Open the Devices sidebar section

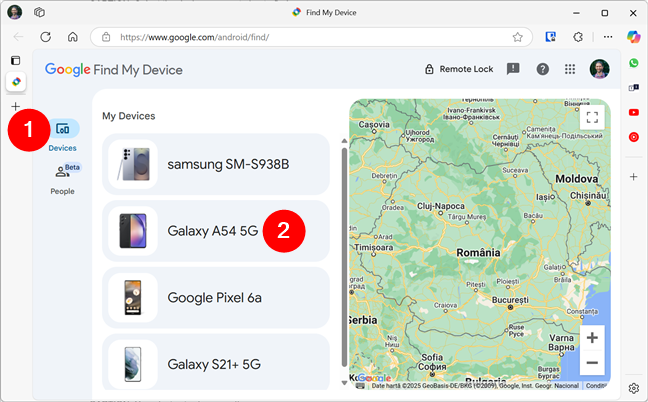pyautogui.click(x=62, y=136)
